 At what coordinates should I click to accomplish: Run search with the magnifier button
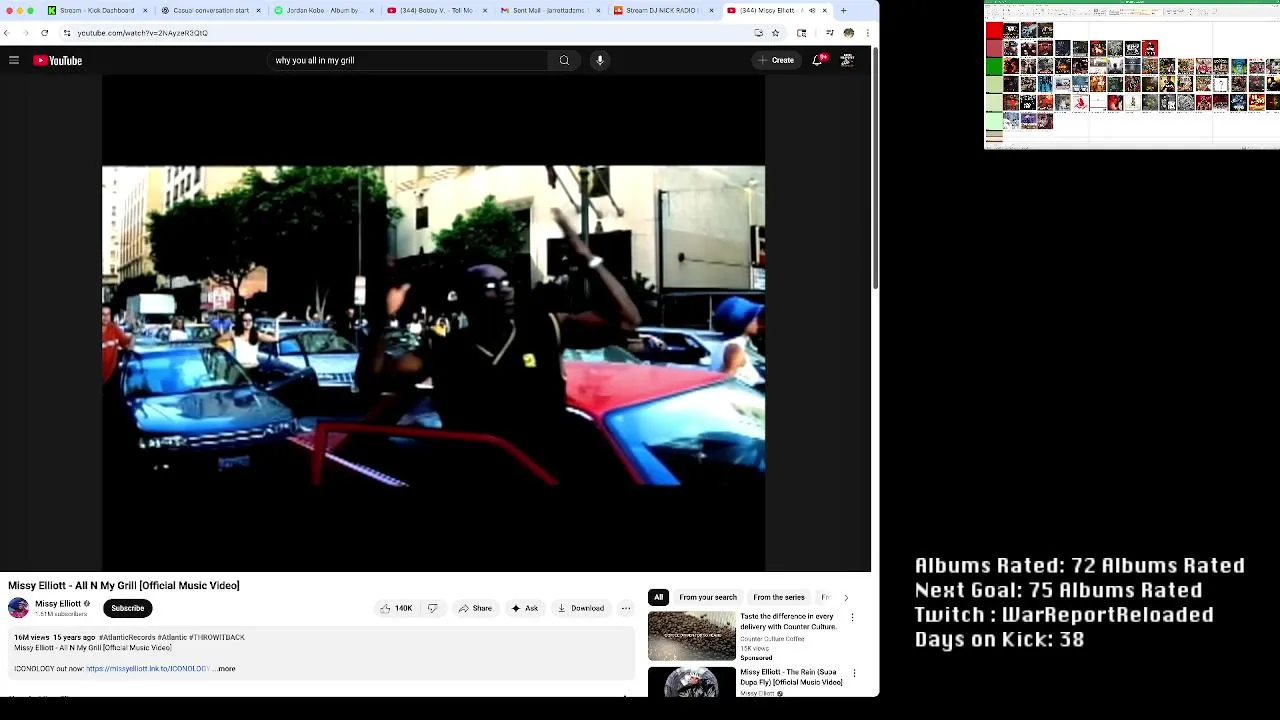[x=564, y=60]
